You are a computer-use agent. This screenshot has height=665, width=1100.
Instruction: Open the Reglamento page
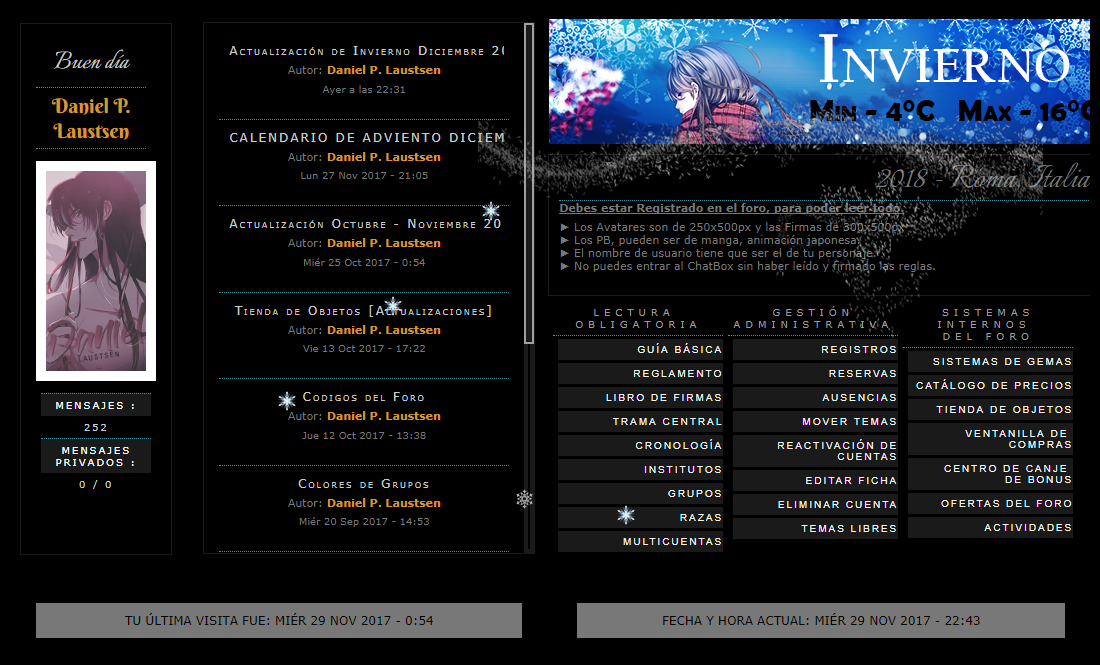(640, 373)
